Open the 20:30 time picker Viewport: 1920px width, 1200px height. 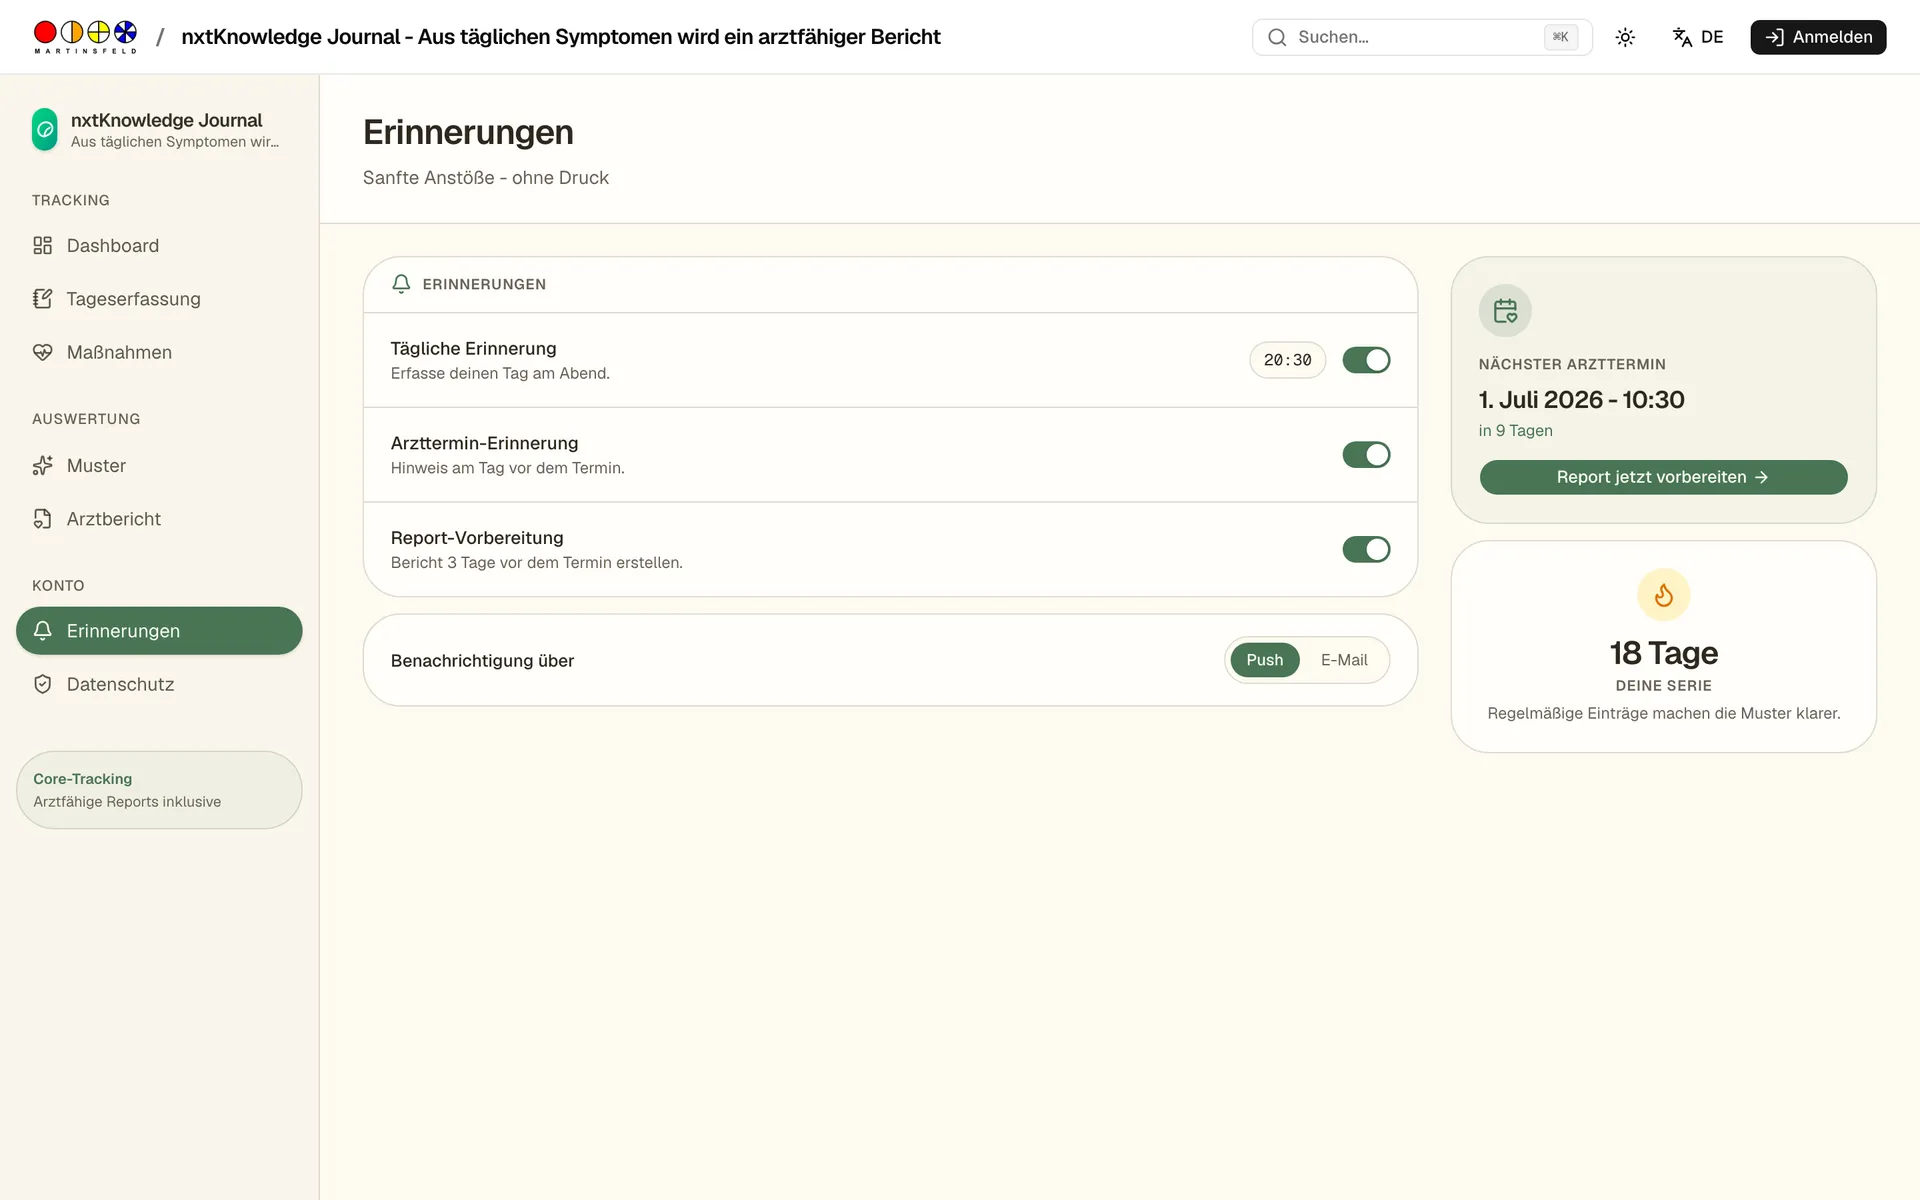pyautogui.click(x=1287, y=360)
